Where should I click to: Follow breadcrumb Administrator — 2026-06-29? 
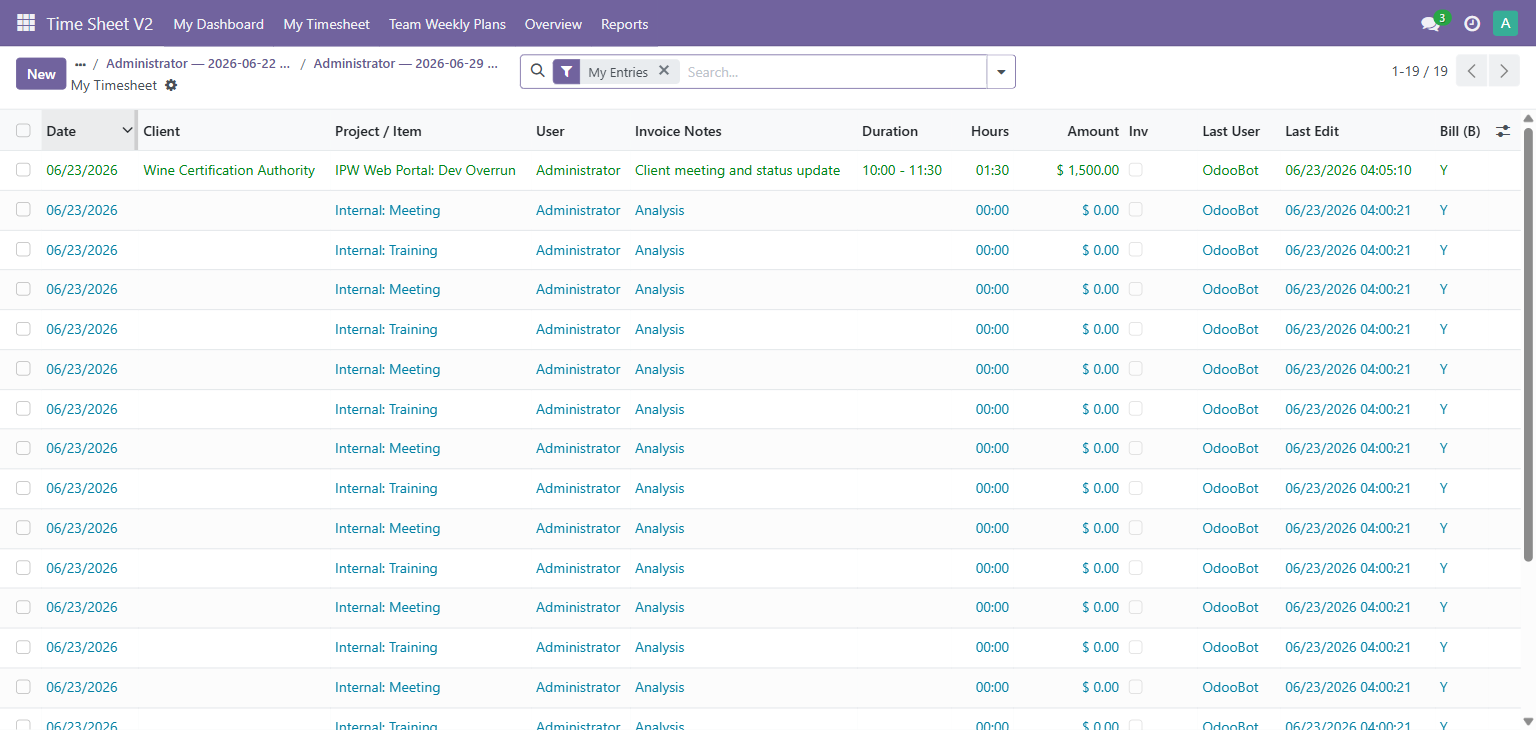coord(406,63)
